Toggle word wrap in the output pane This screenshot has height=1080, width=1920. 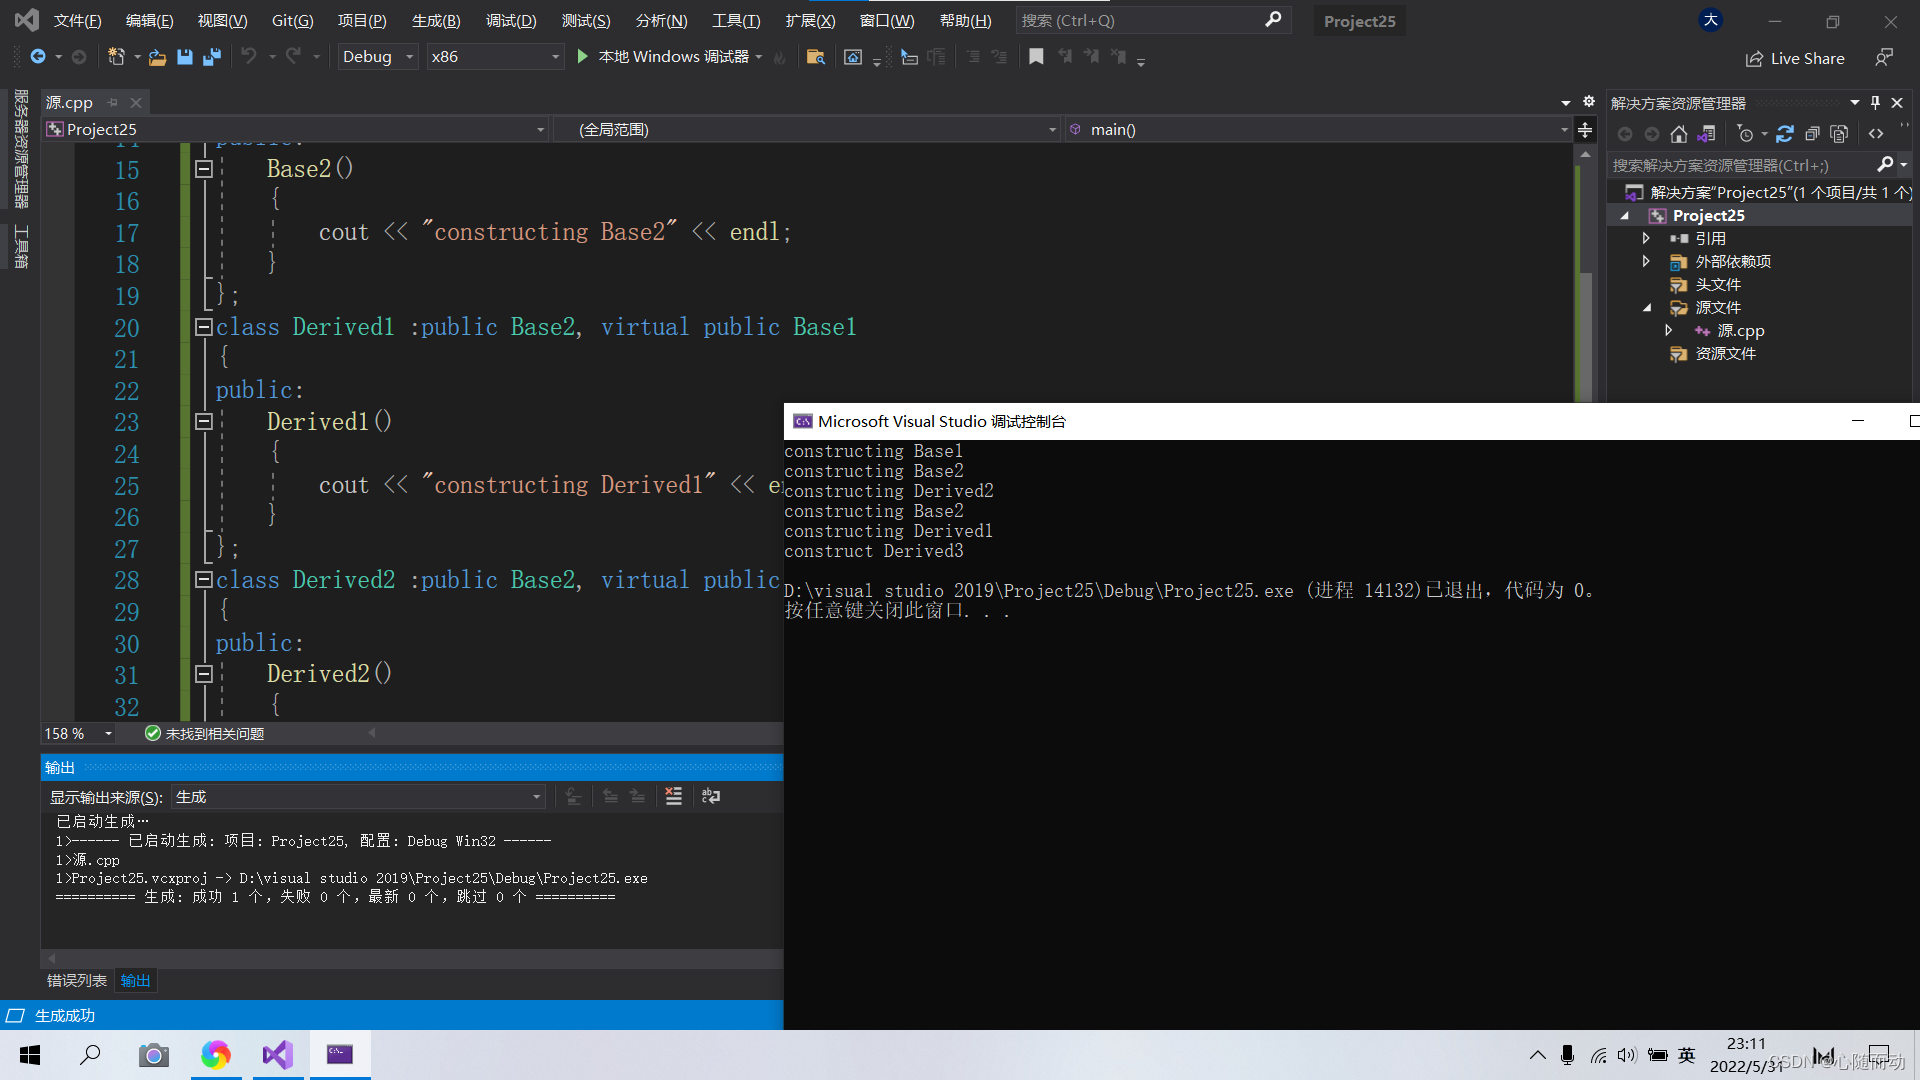pyautogui.click(x=711, y=797)
